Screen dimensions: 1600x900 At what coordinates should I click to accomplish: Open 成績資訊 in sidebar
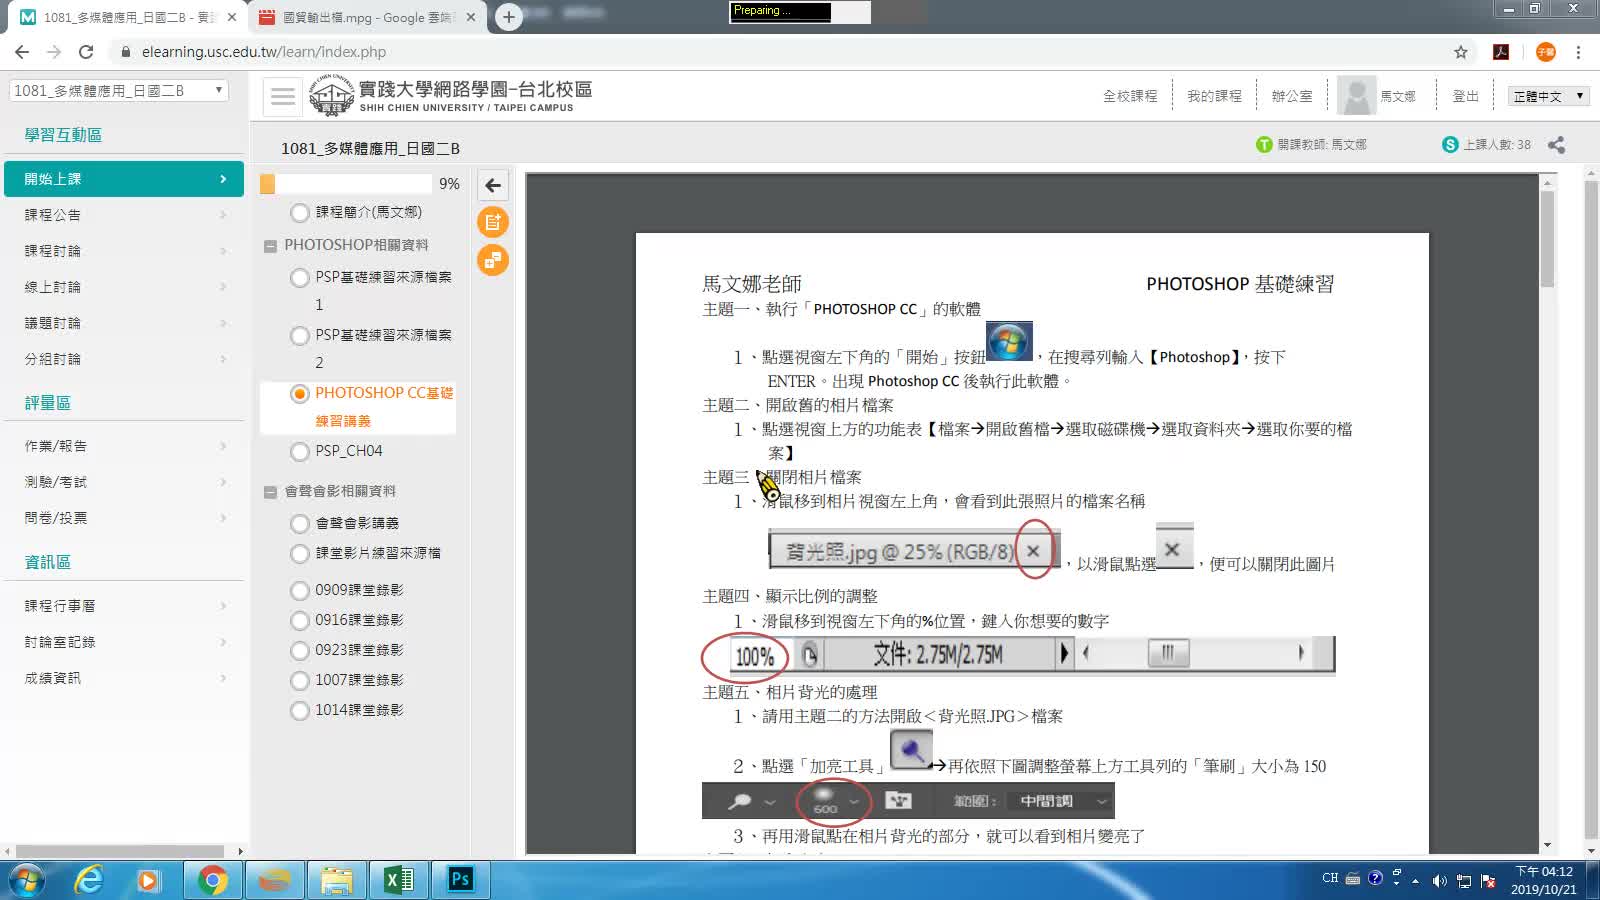pos(124,678)
